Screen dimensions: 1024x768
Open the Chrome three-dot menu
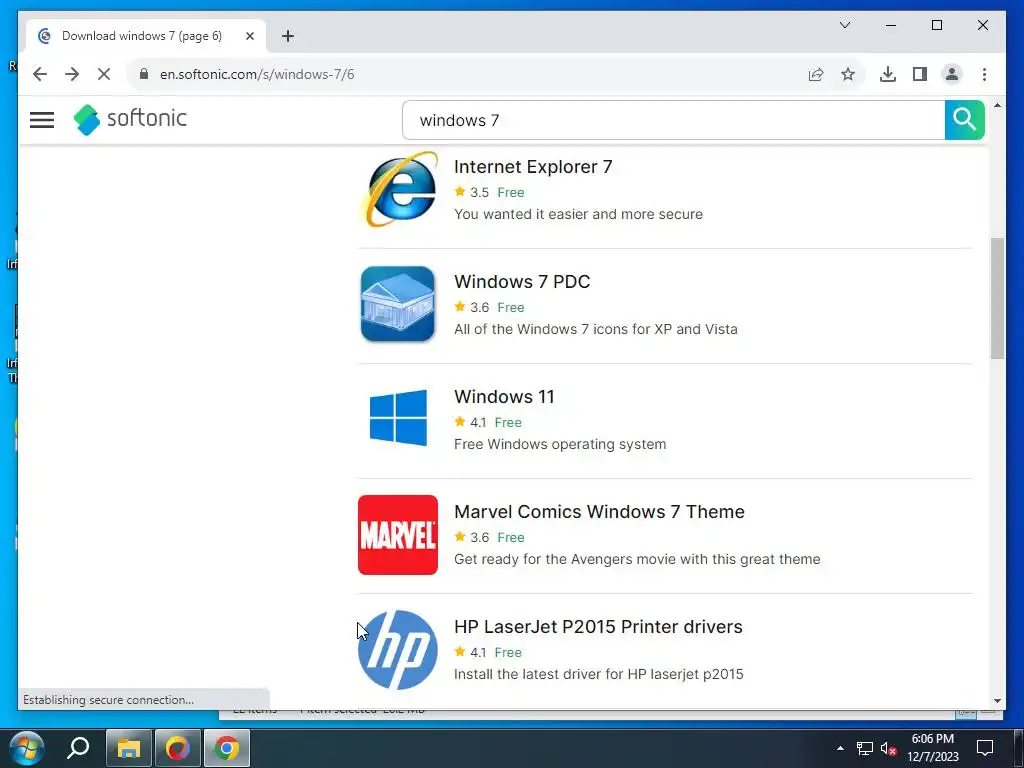click(984, 74)
